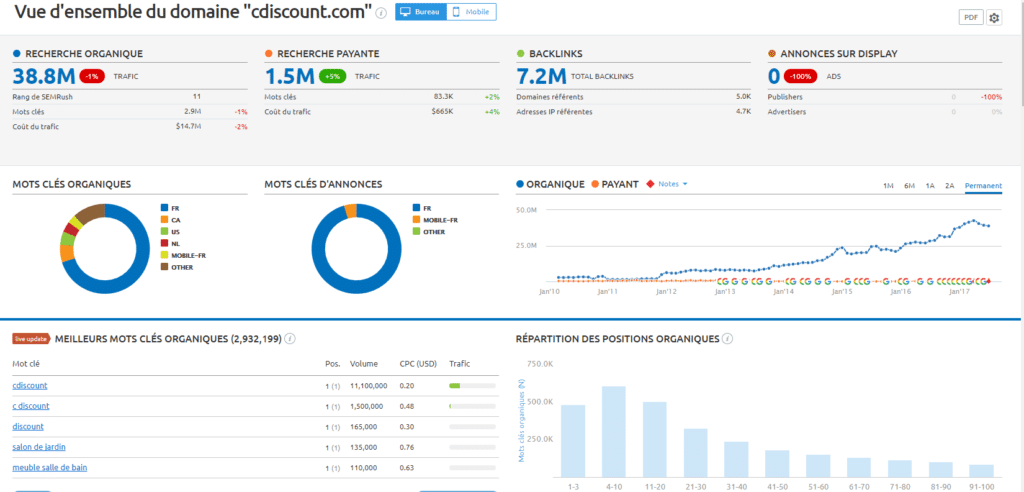Click the +5% paid traffic badge
This screenshot has width=1024, height=492.
(x=333, y=76)
